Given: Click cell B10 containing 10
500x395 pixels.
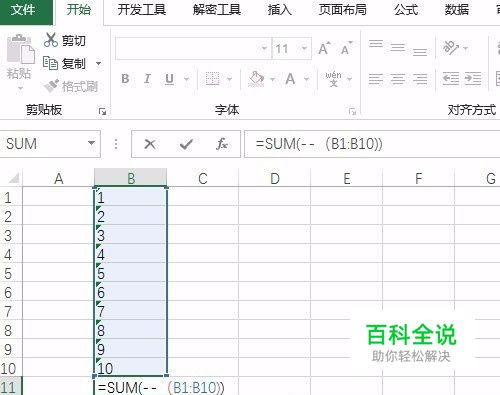Looking at the screenshot, I should (131, 368).
